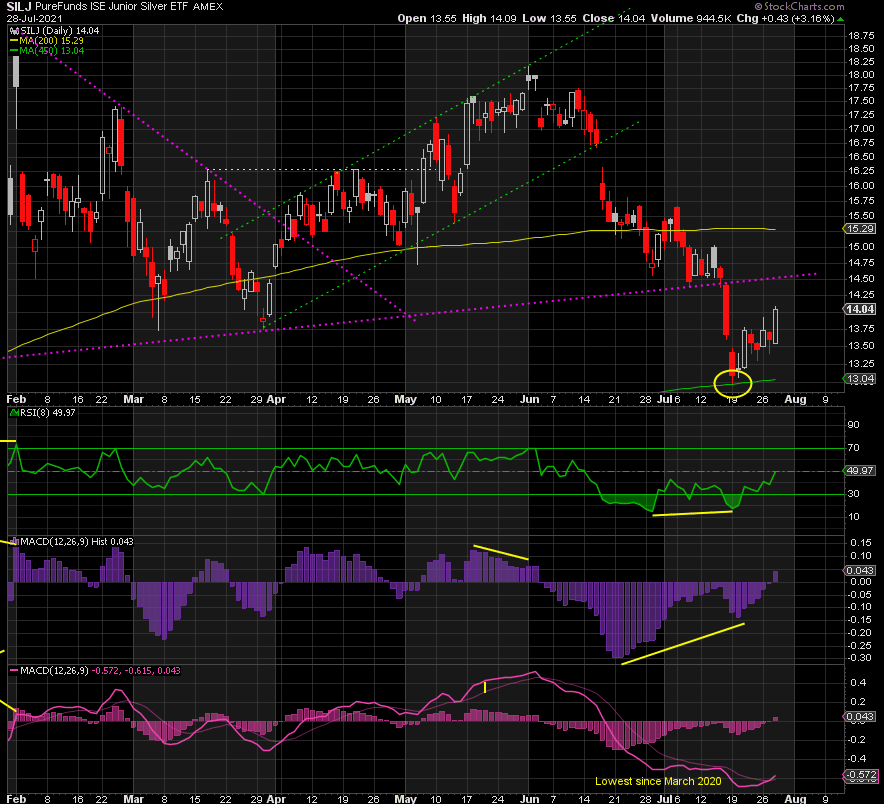Click the RSI(8) 49.97 panel label

click(47, 413)
